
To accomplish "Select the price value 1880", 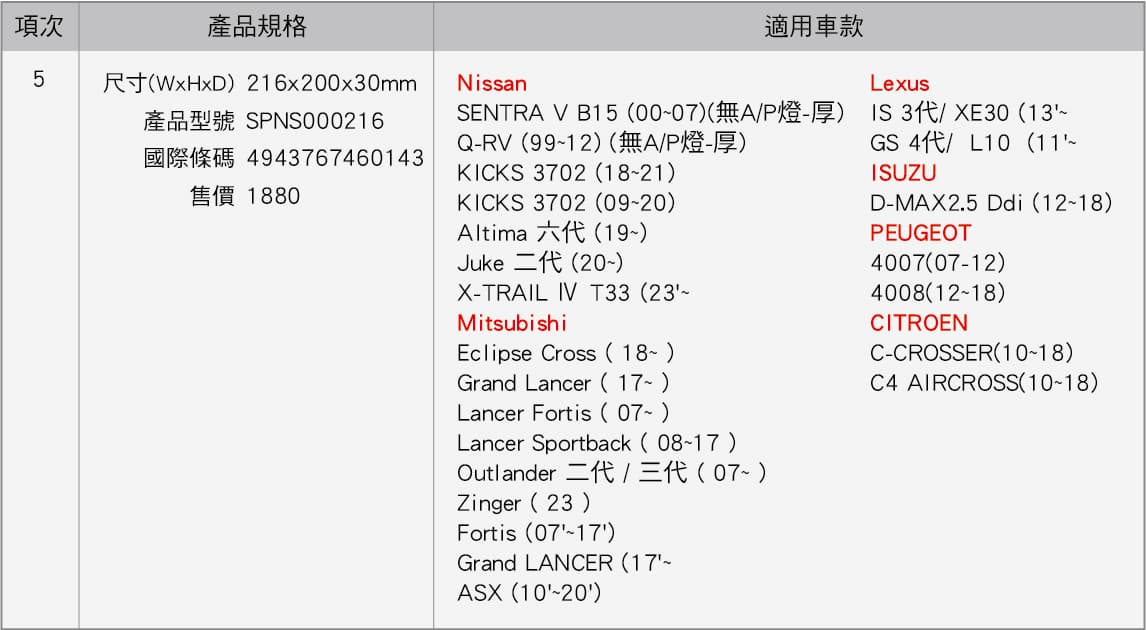I will point(273,196).
